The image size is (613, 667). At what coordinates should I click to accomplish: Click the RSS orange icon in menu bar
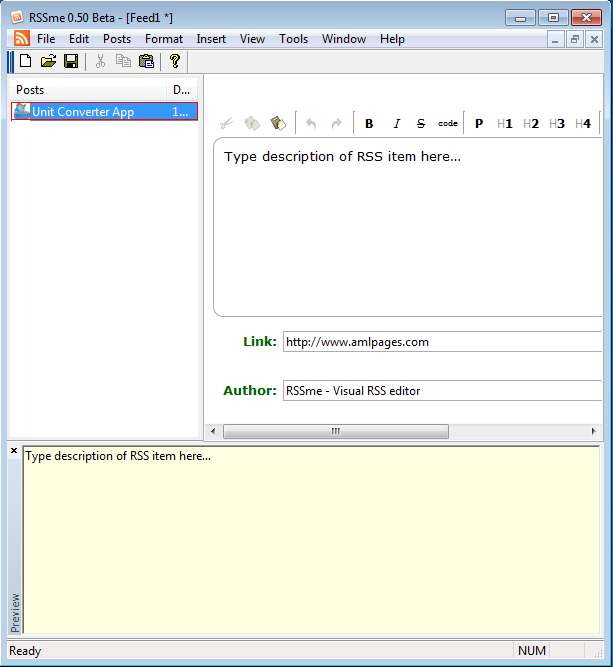[x=22, y=39]
